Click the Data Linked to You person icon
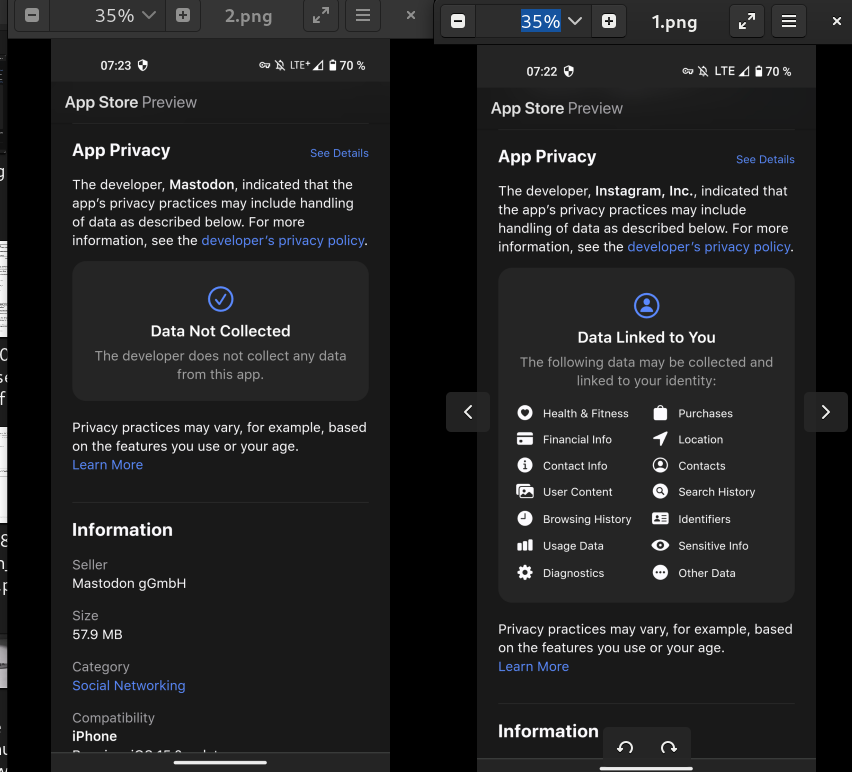 point(647,305)
